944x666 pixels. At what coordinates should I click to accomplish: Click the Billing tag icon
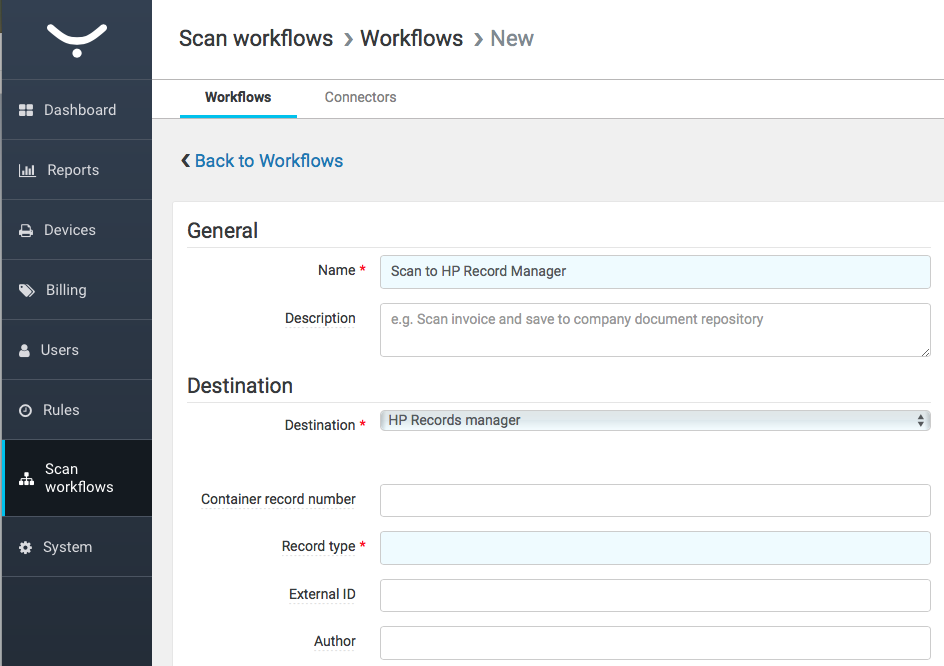(26, 290)
